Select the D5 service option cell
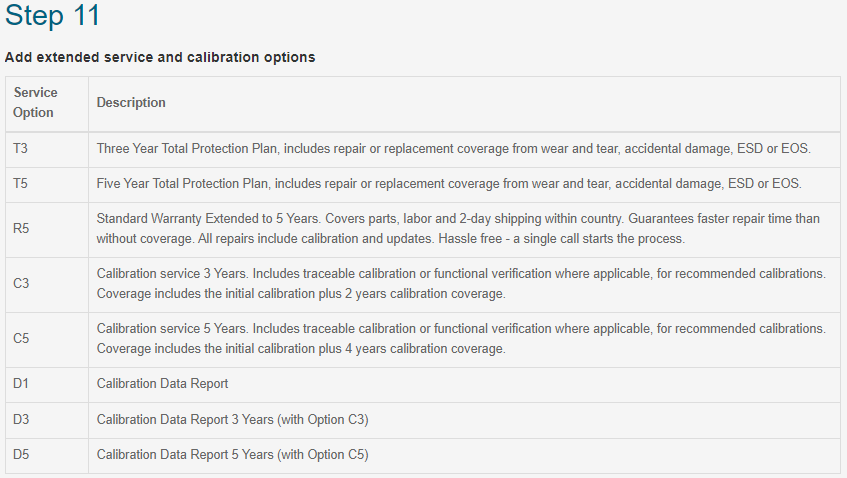Screen dimensions: 847x478 tap(47, 455)
